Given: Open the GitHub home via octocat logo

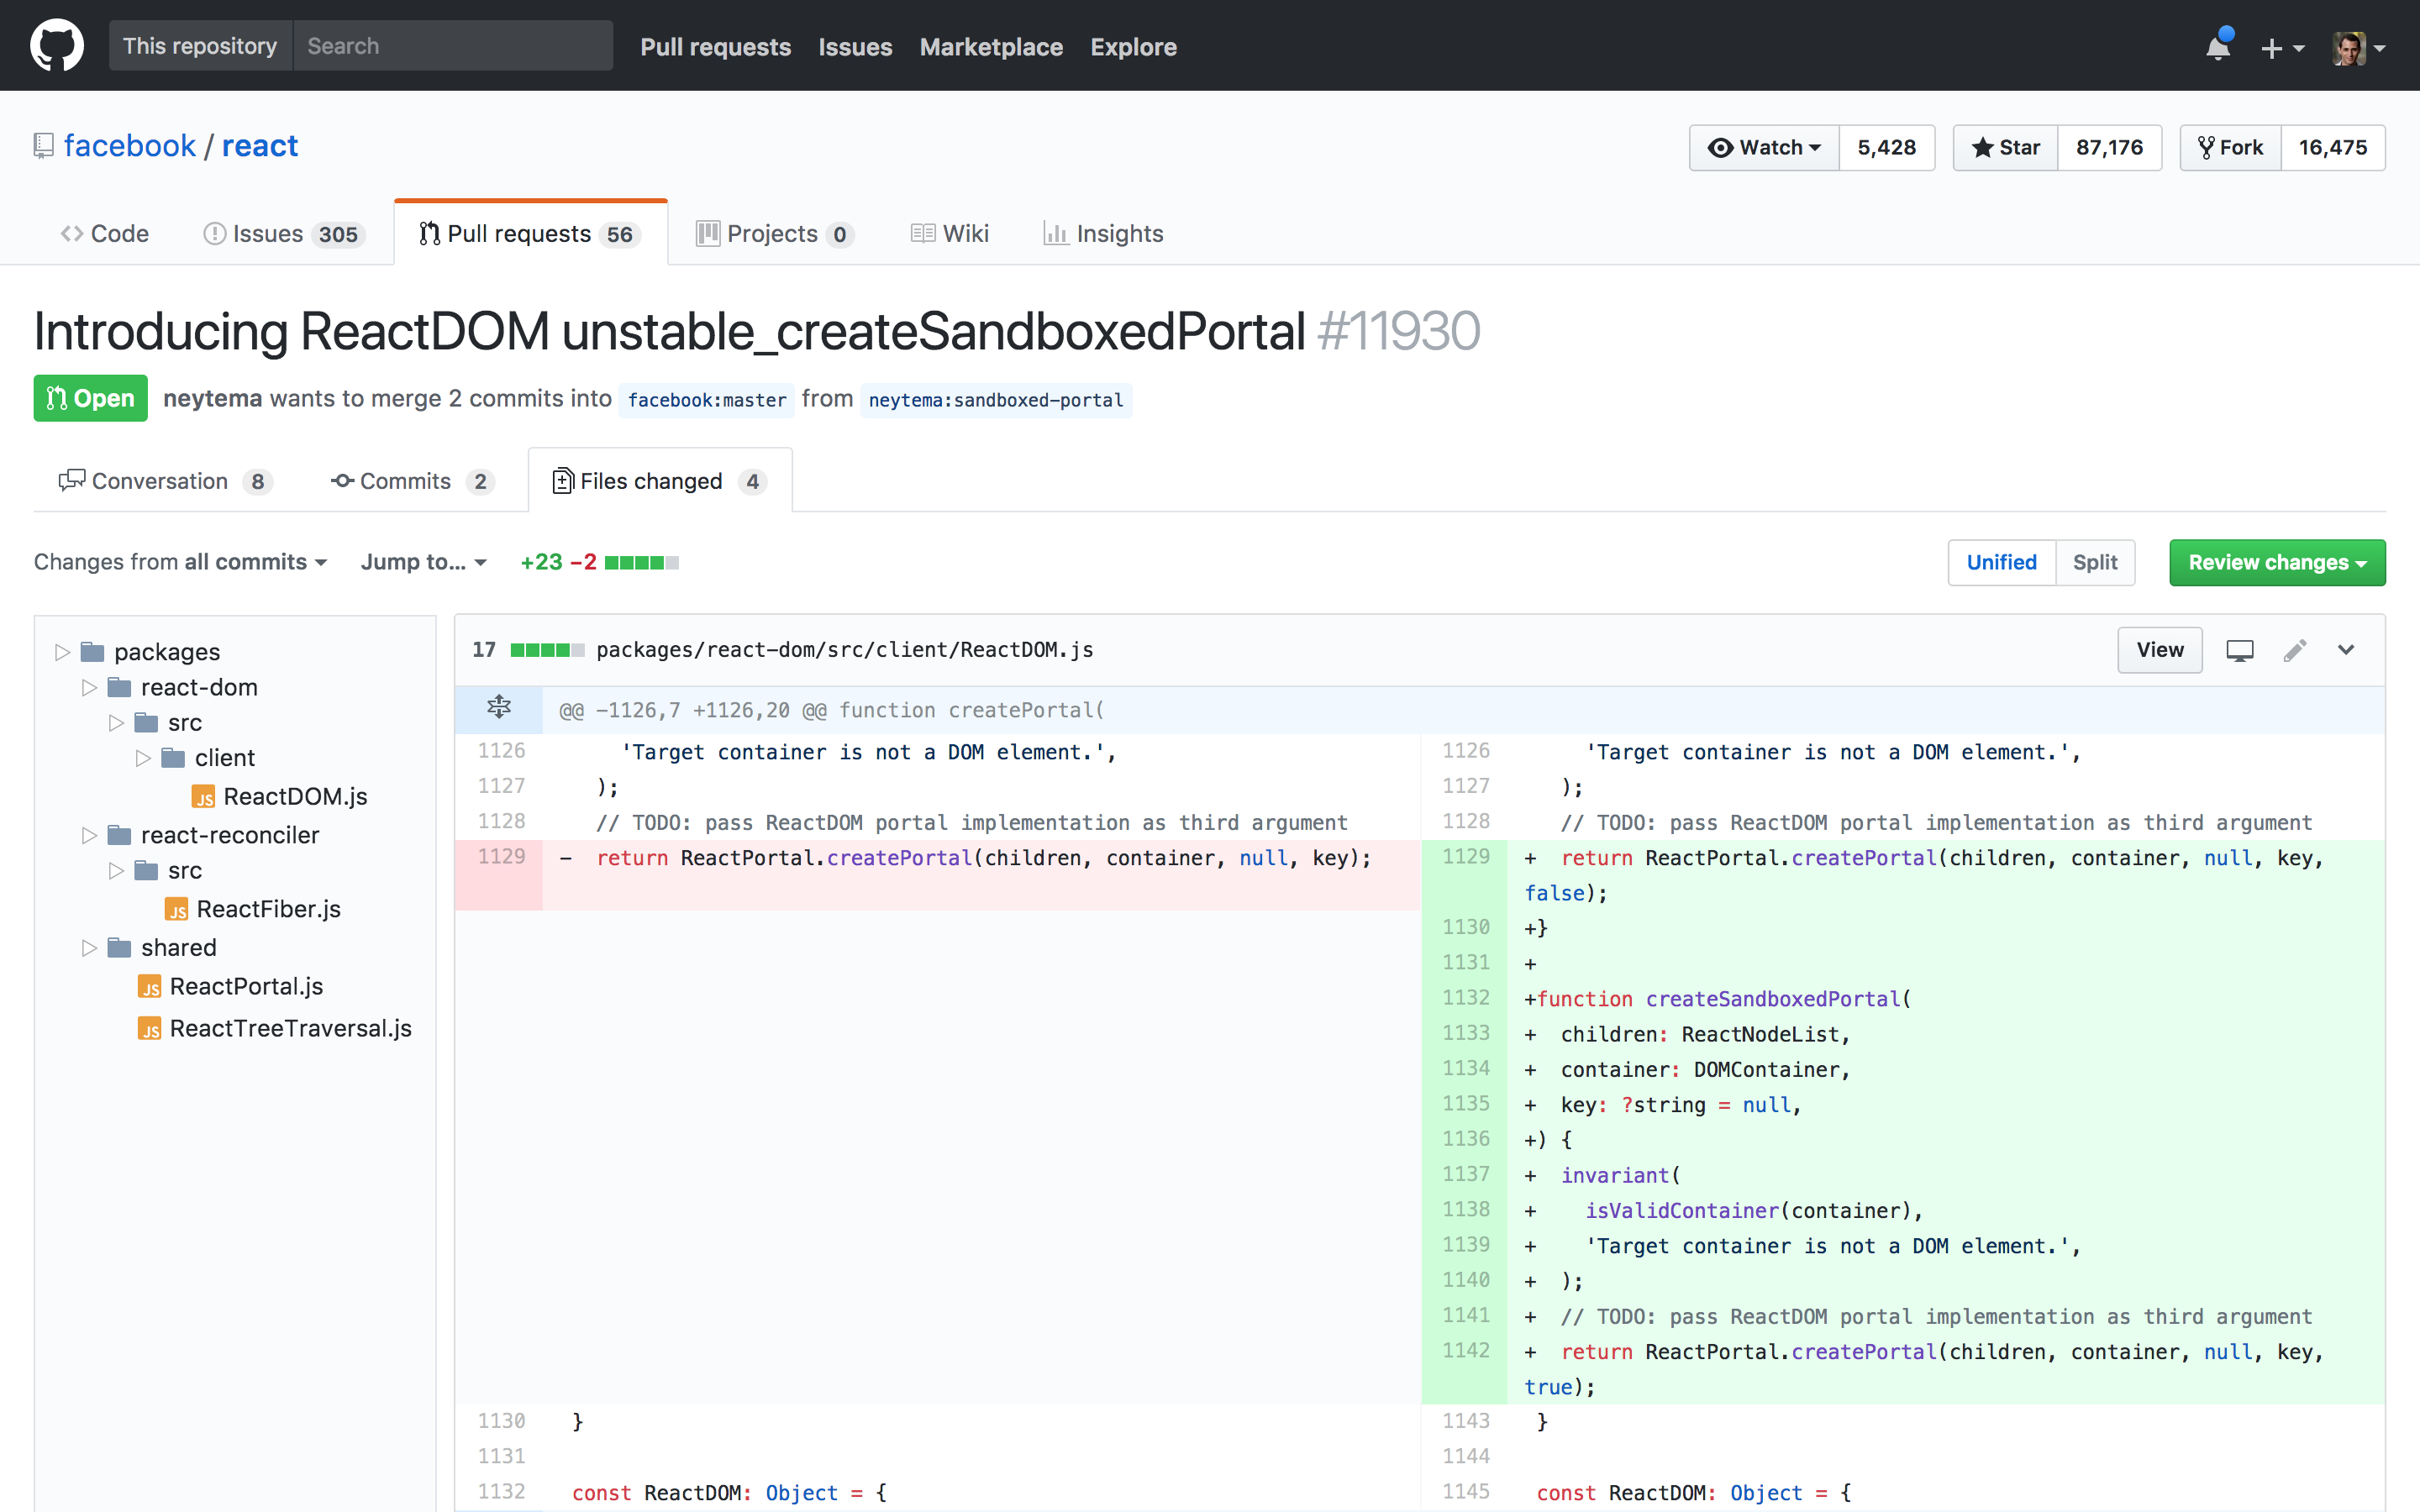Looking at the screenshot, I should (x=57, y=44).
